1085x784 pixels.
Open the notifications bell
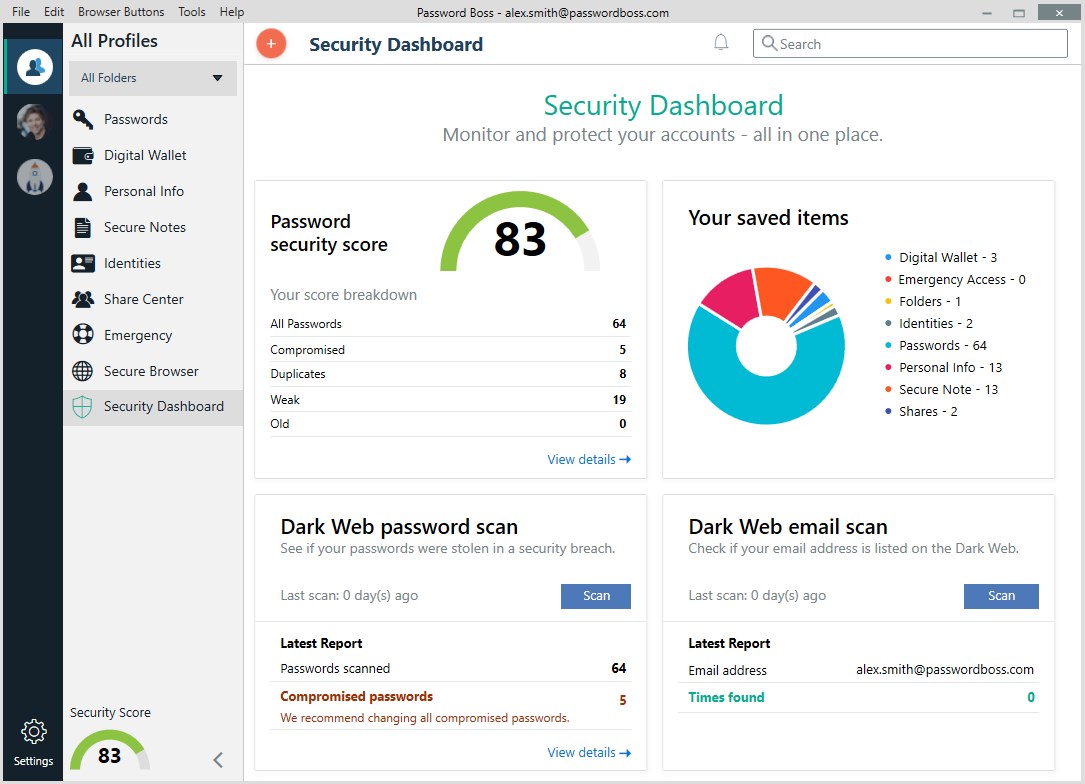click(721, 43)
